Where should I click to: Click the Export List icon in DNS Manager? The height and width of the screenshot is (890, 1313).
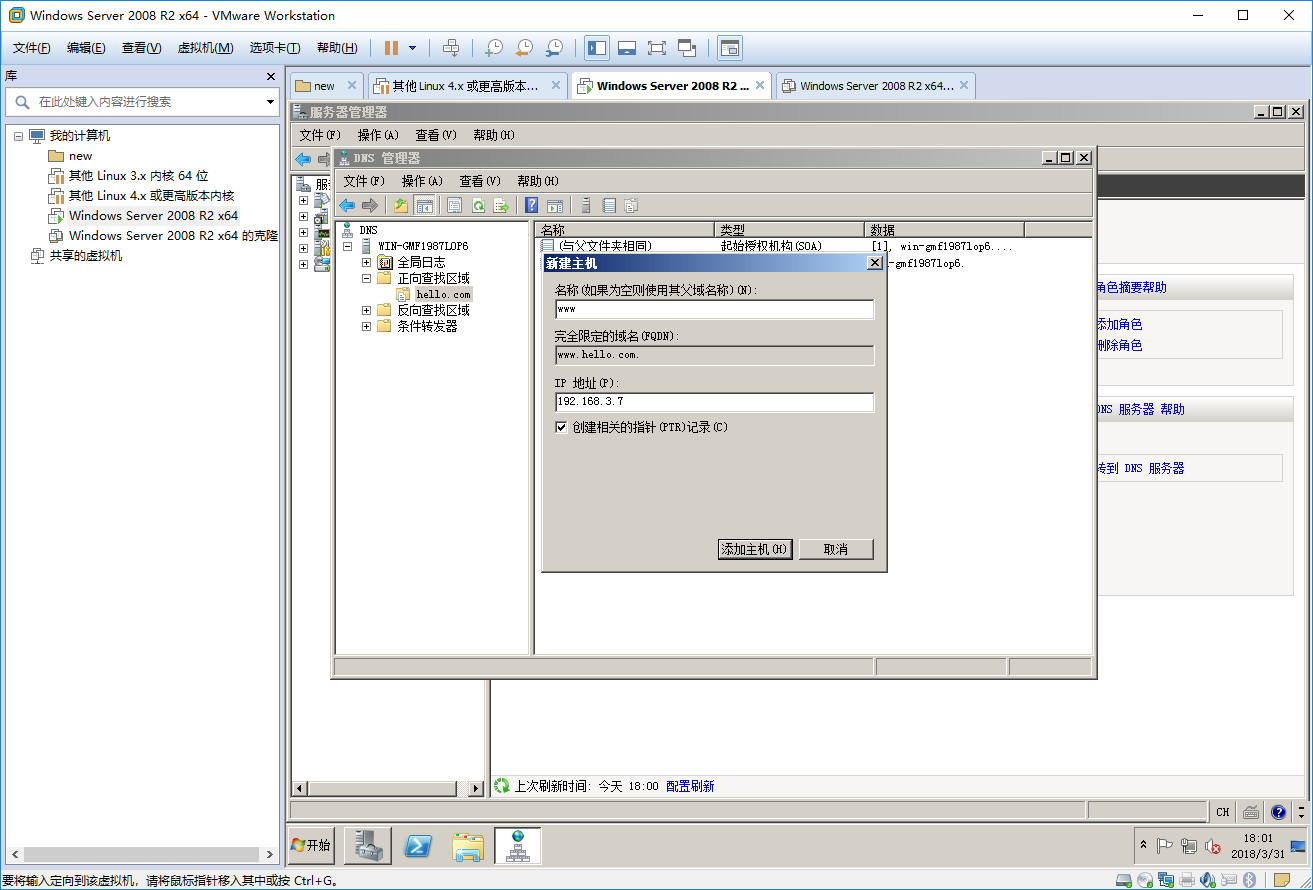(x=500, y=205)
